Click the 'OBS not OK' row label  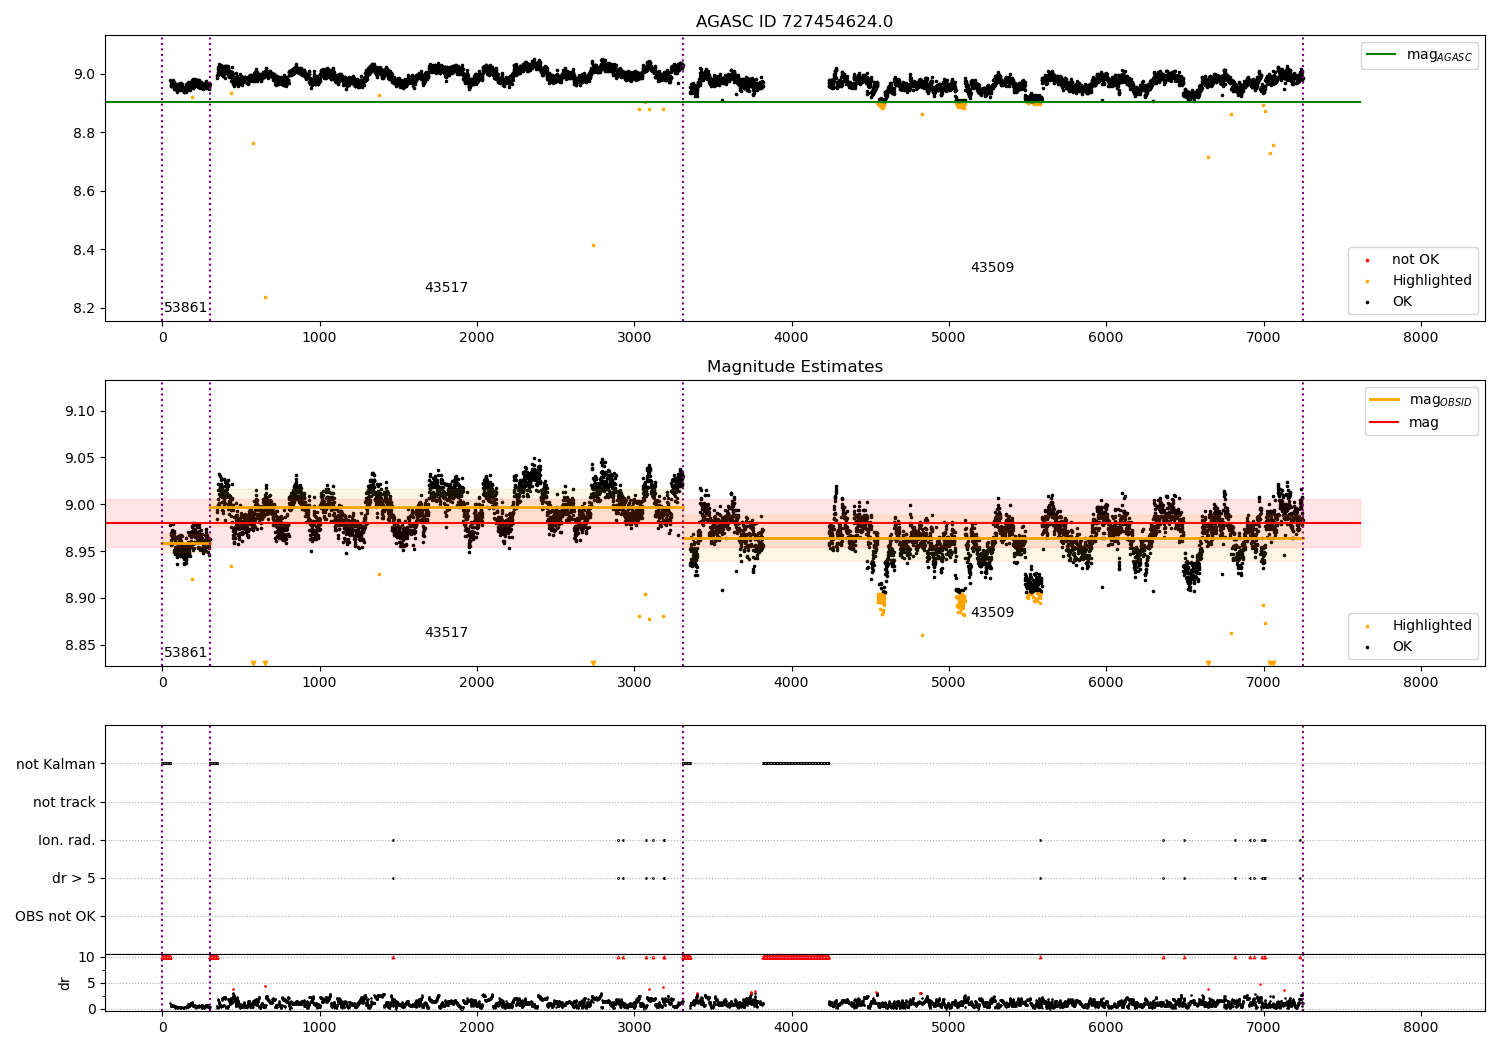coord(55,916)
